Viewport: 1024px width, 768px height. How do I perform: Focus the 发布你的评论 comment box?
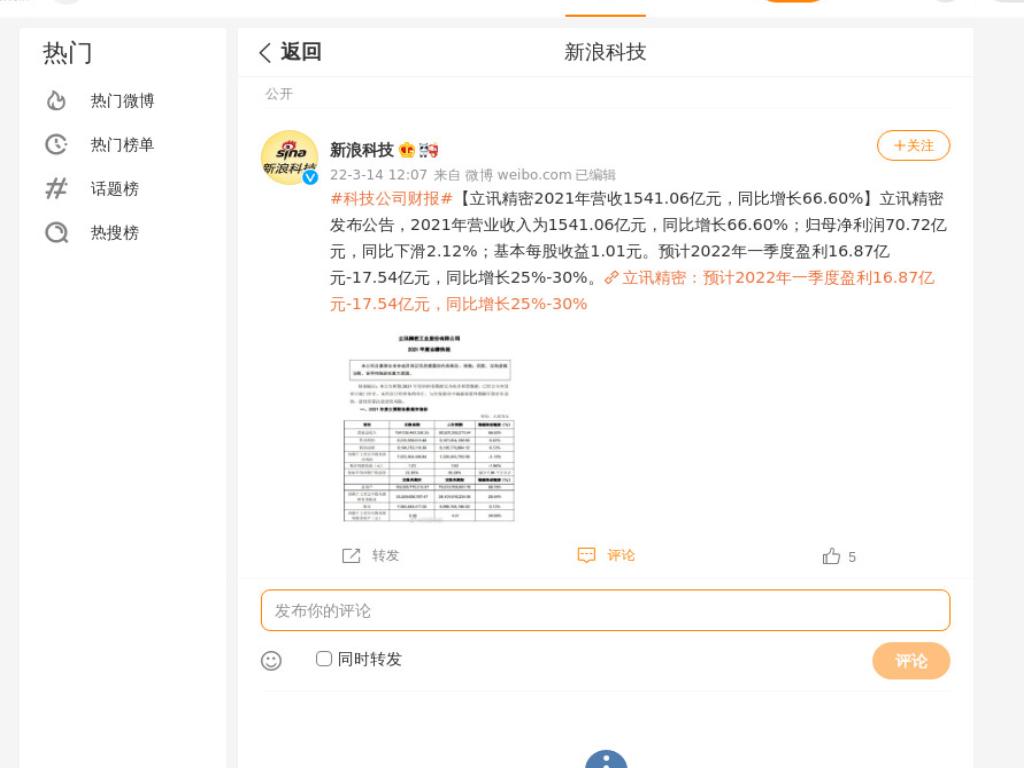(605, 611)
